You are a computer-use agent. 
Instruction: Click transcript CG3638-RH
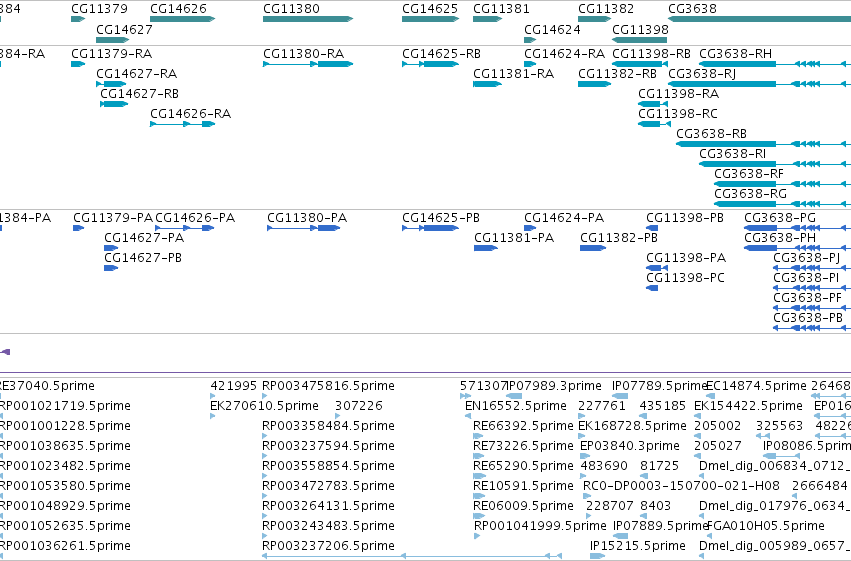(x=775, y=64)
